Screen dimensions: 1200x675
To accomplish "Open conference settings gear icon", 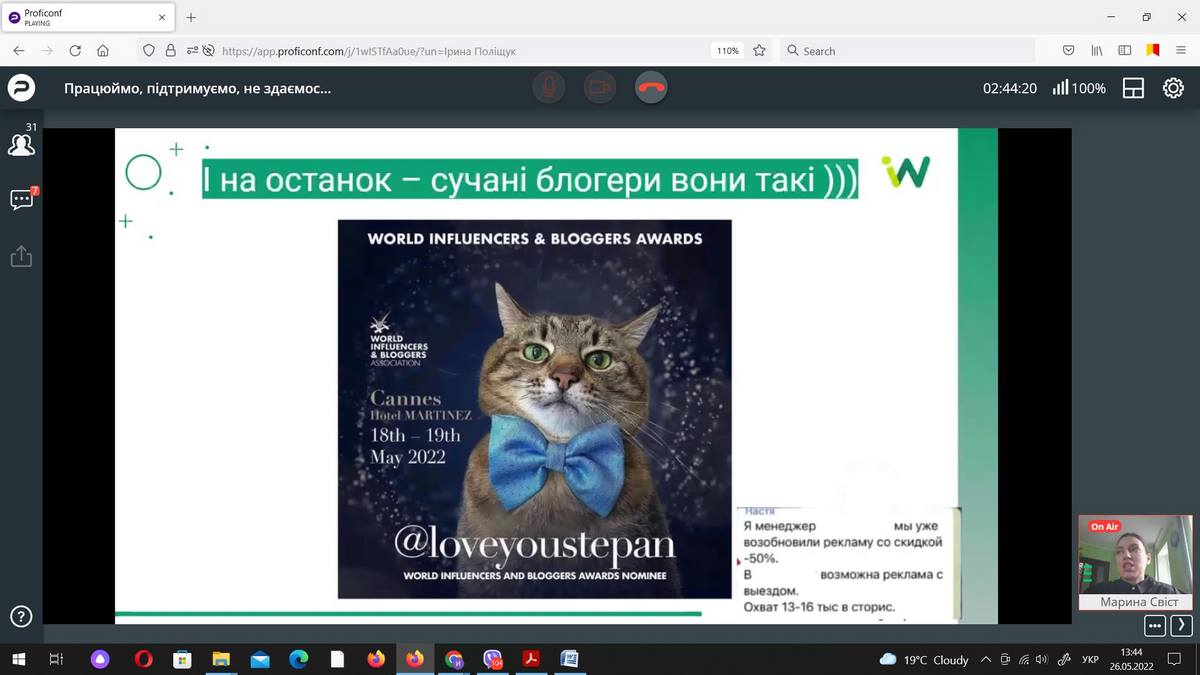I will point(1173,88).
